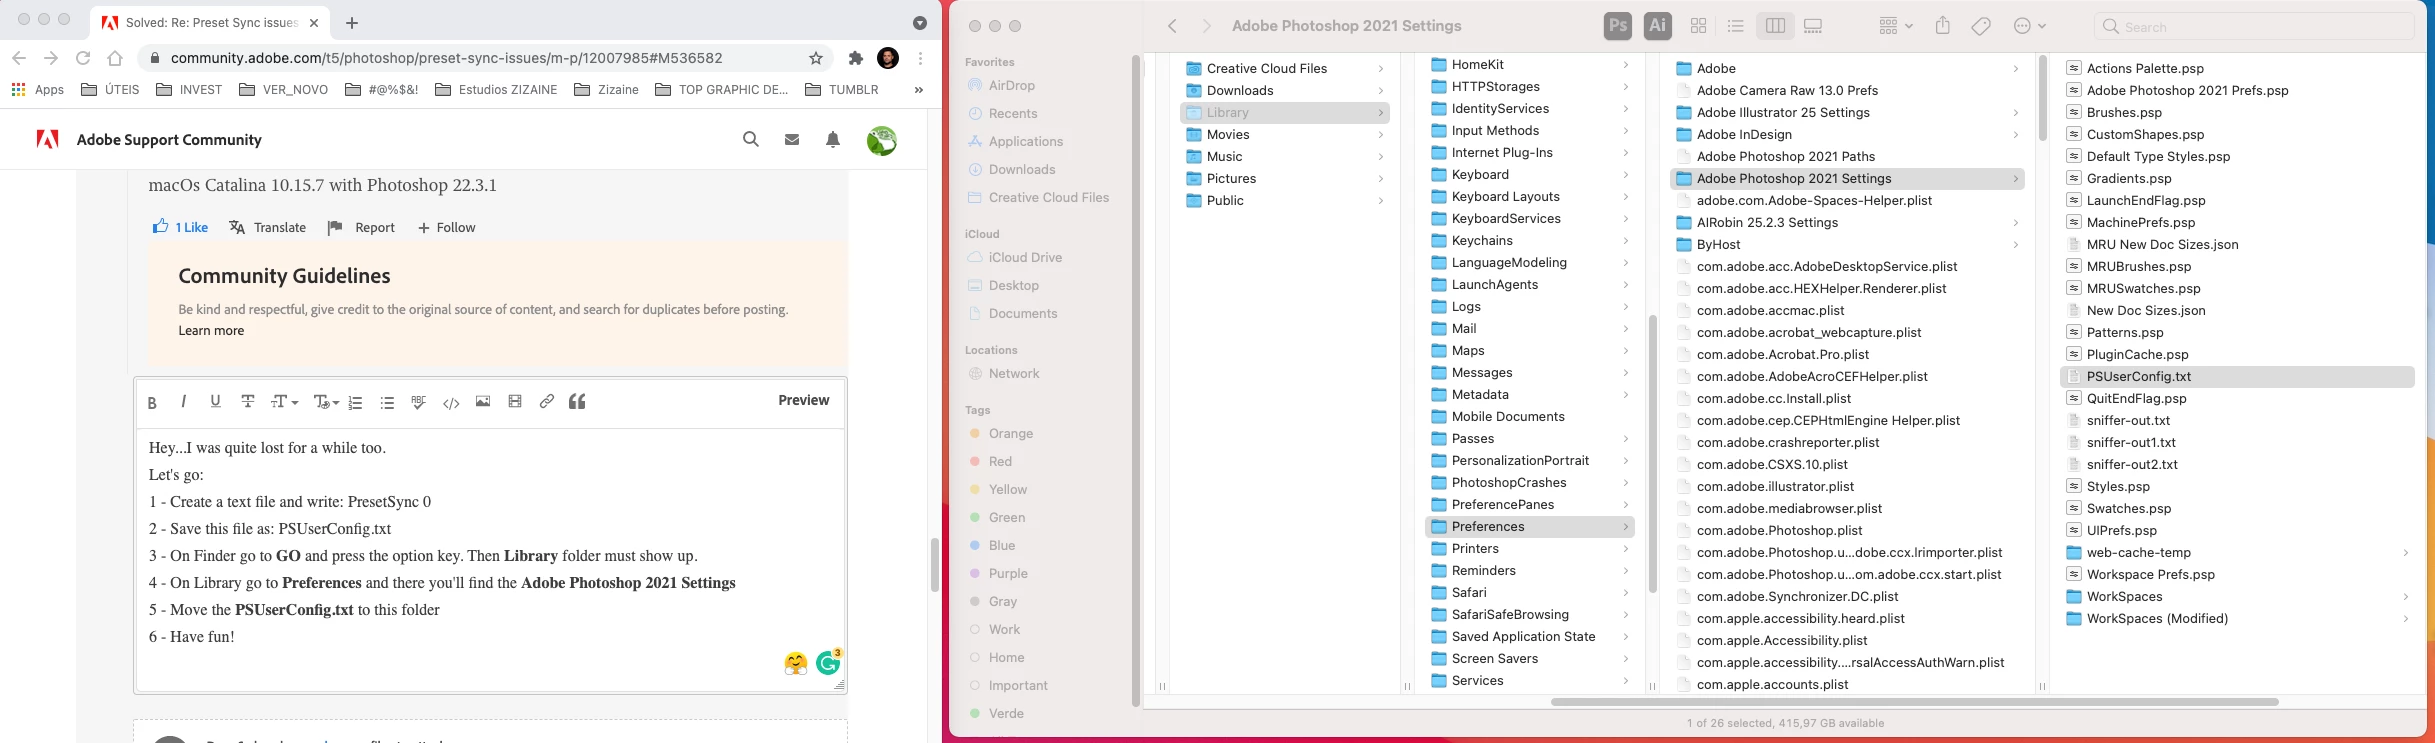Expand the Creative Cloud Files column chevron
The width and height of the screenshot is (2435, 743).
(1381, 69)
